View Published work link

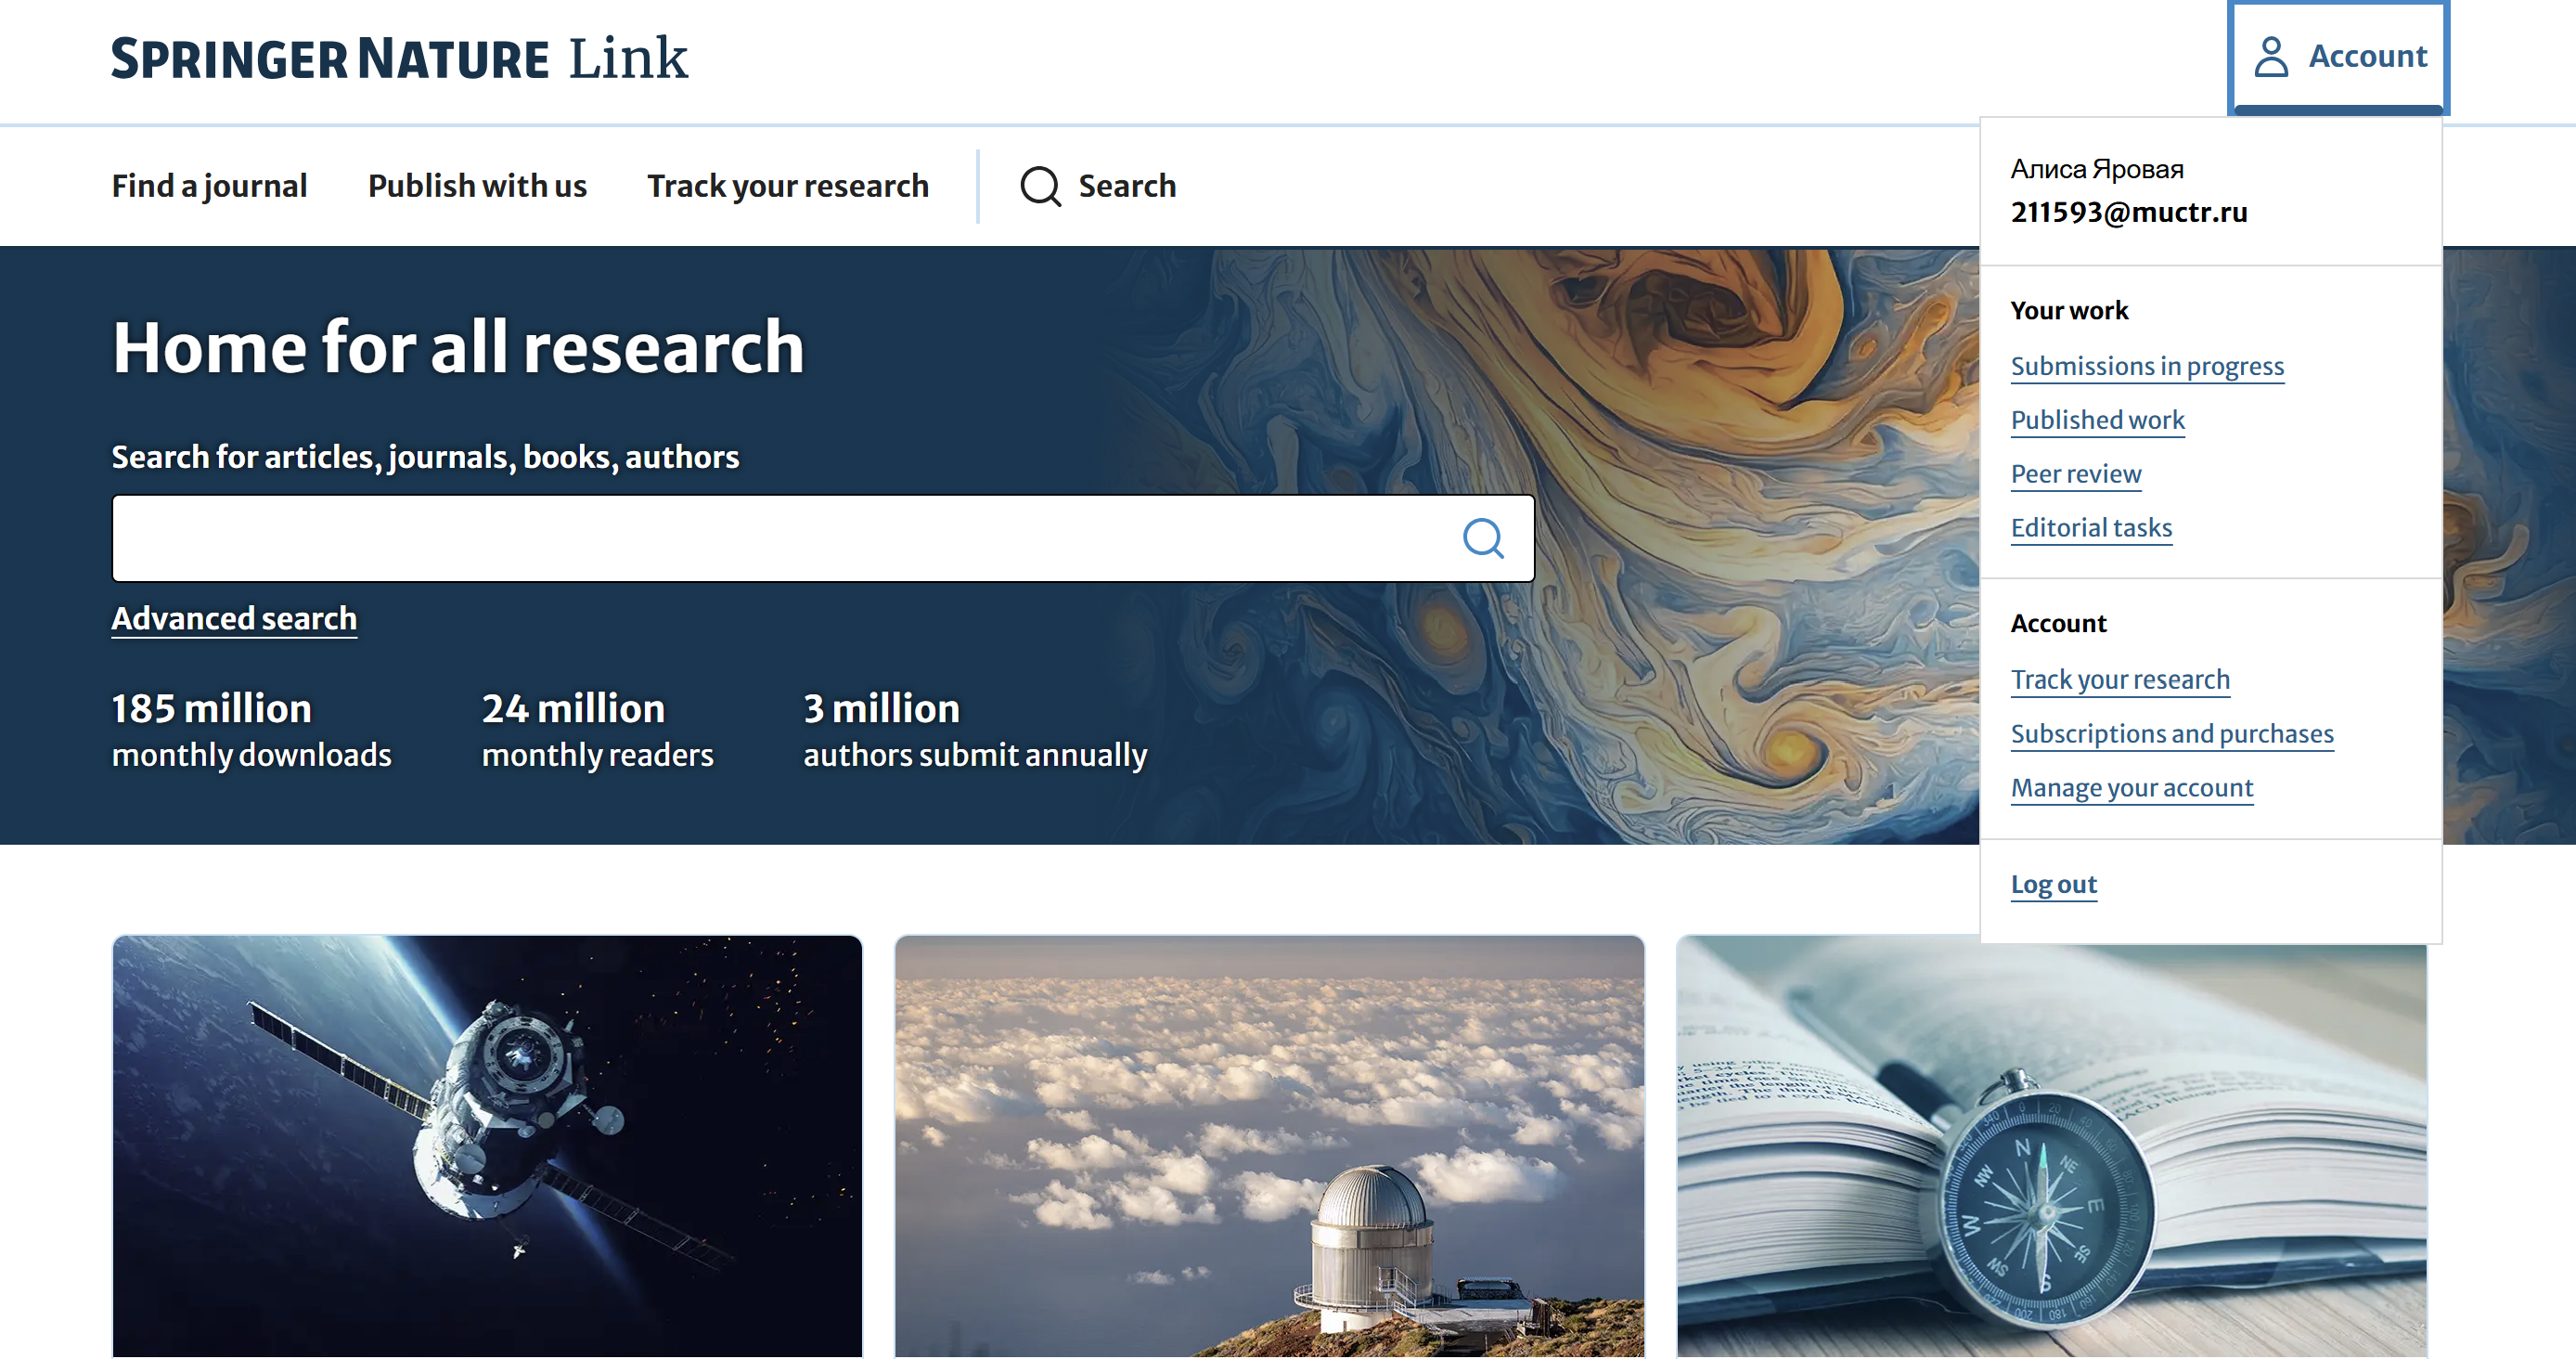[x=2097, y=420]
